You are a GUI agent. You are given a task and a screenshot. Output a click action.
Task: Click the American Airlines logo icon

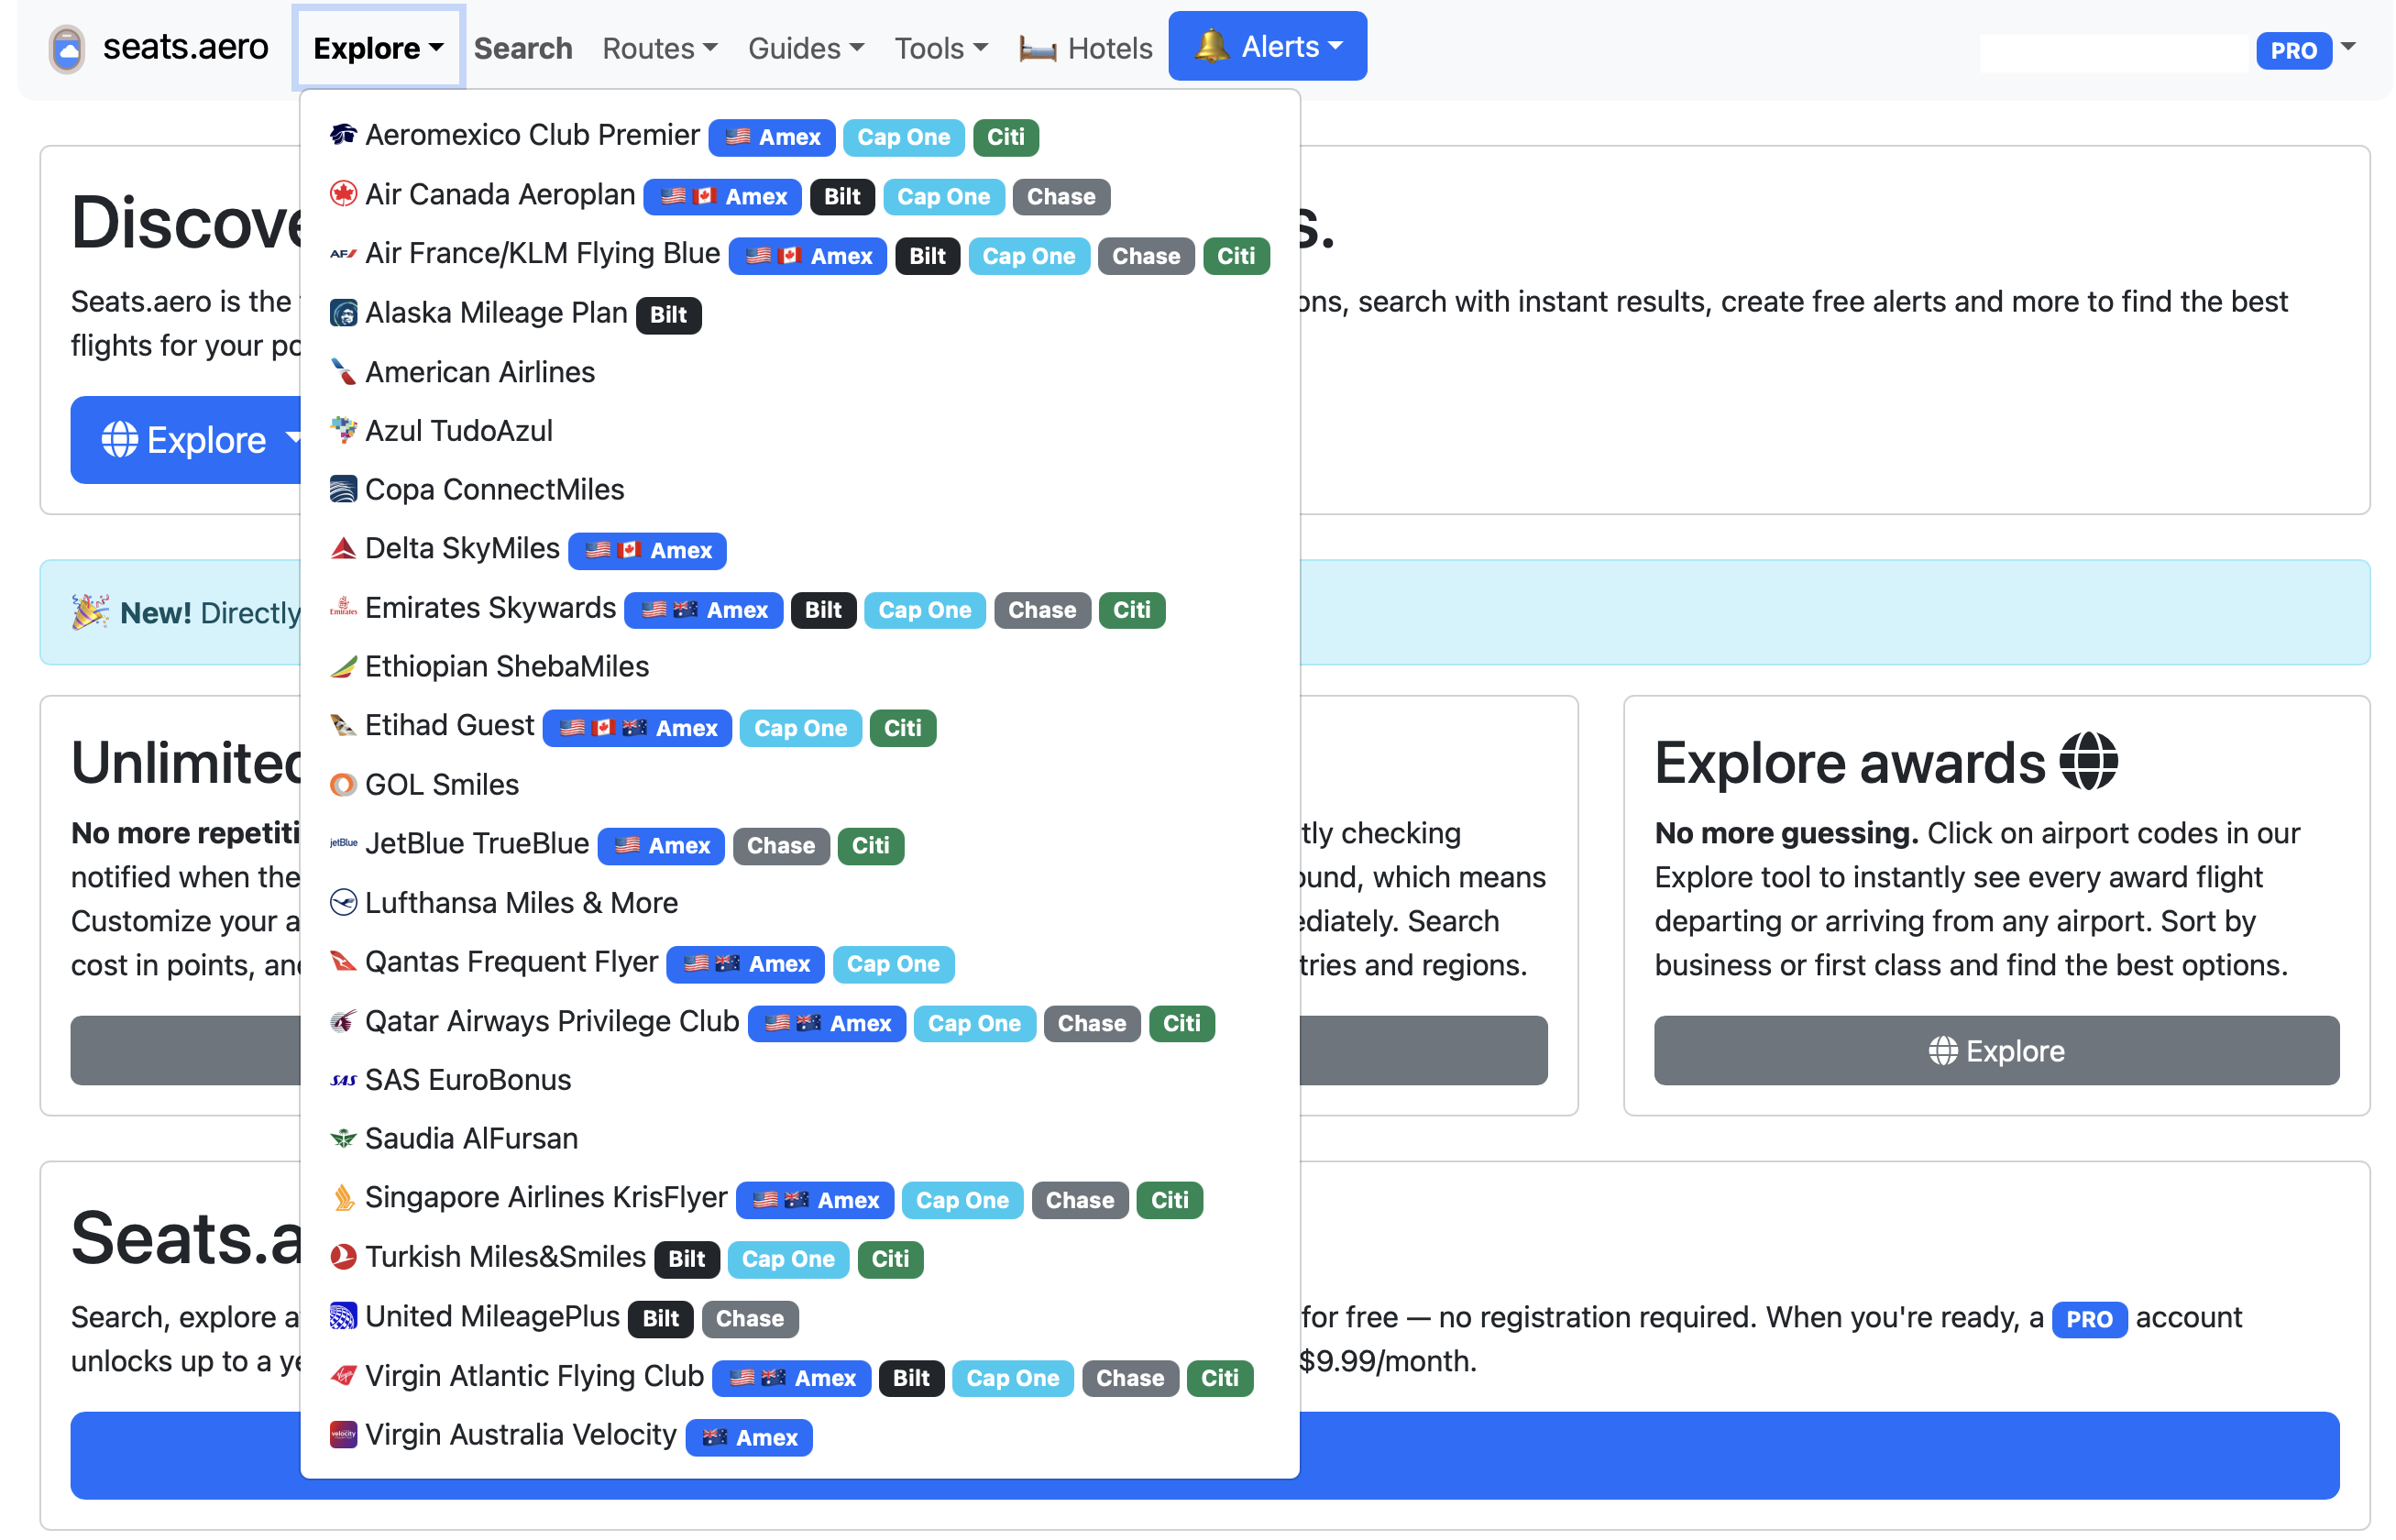click(x=343, y=371)
